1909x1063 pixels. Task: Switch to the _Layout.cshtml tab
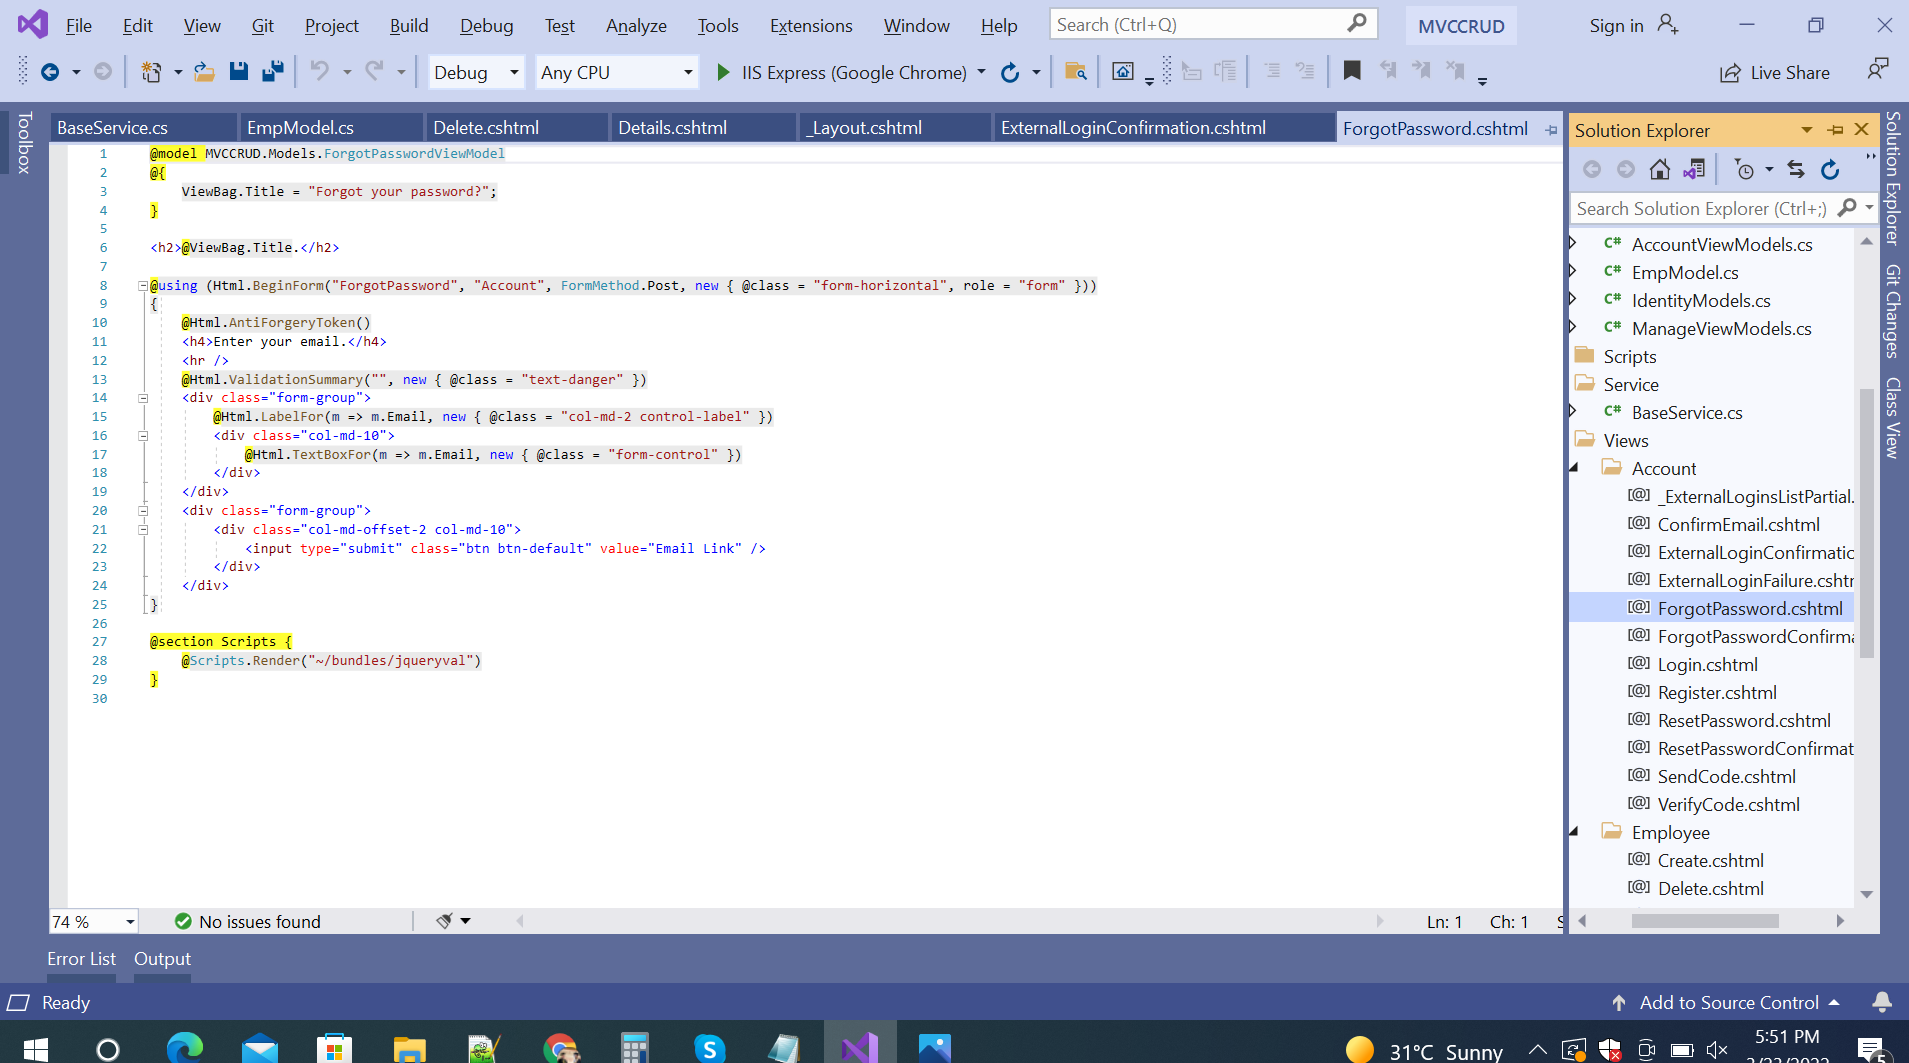point(866,128)
